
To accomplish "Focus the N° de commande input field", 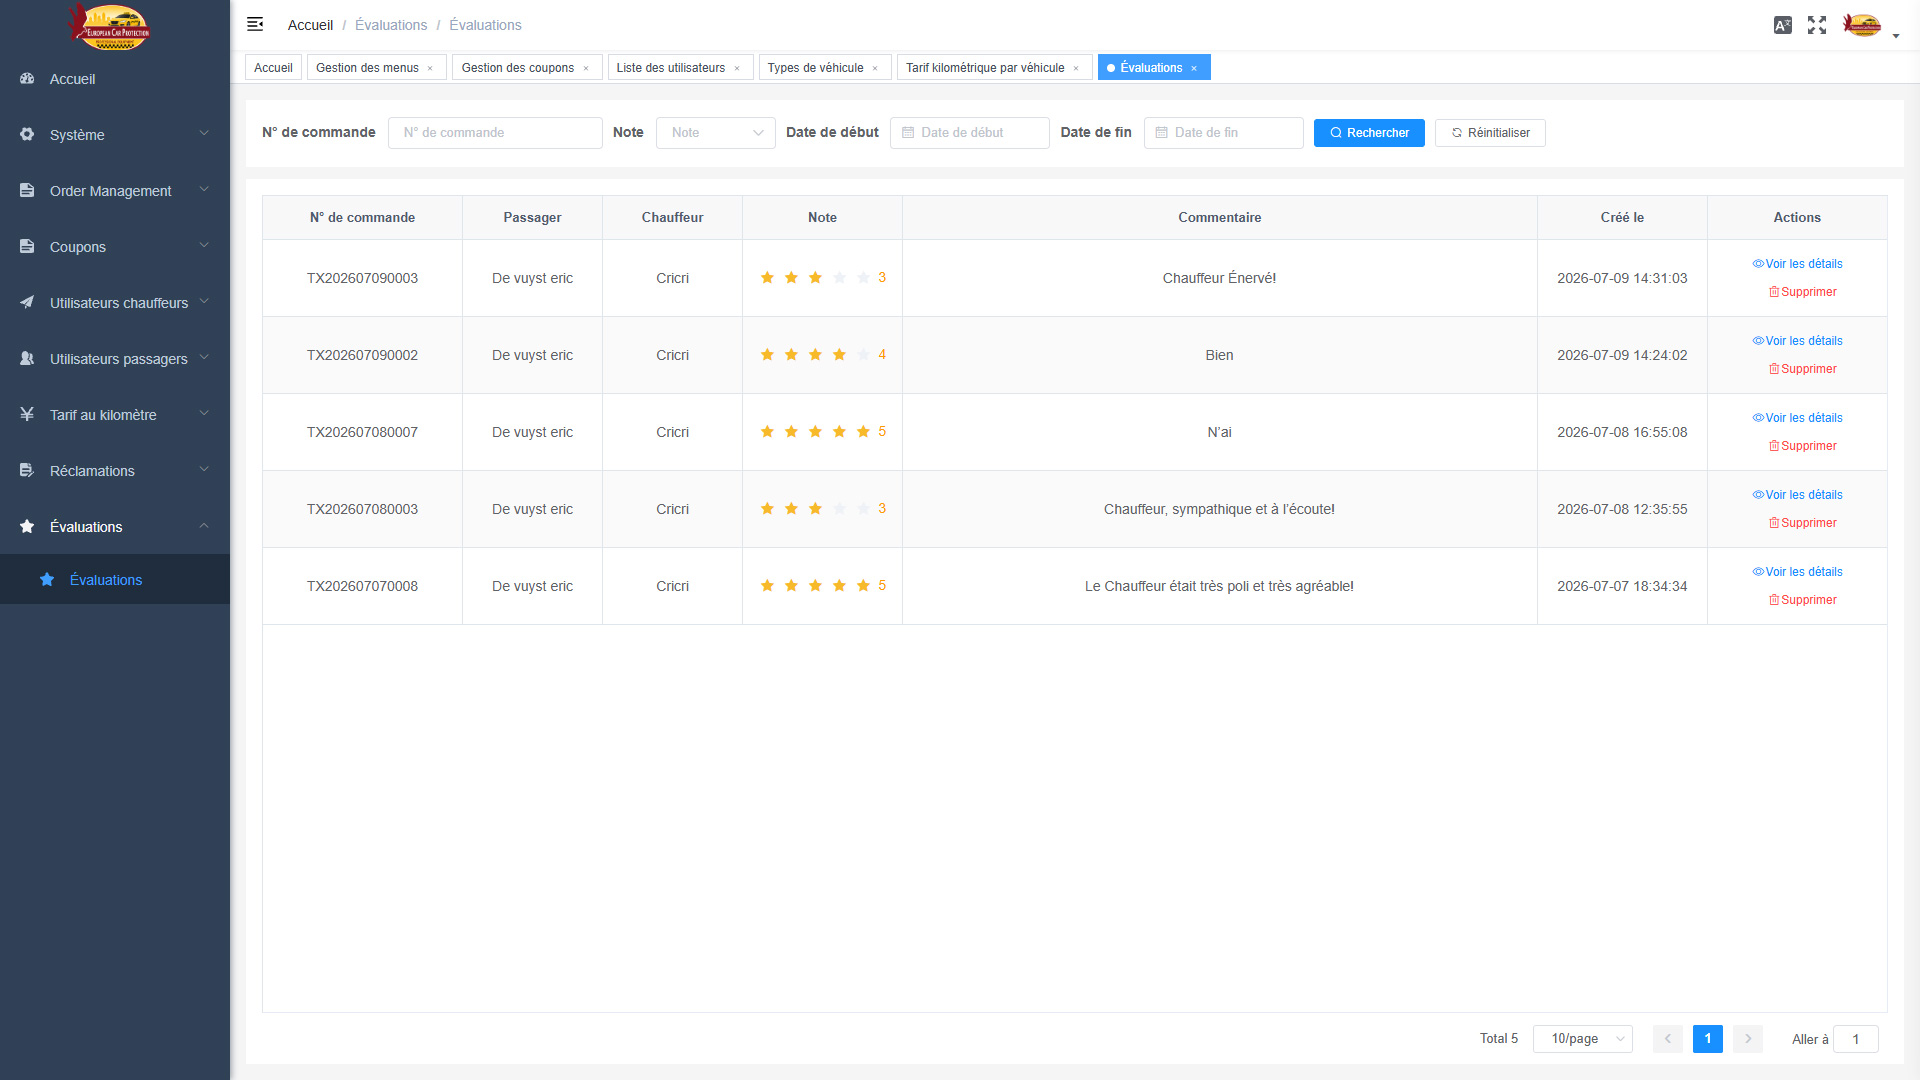I will click(x=495, y=133).
